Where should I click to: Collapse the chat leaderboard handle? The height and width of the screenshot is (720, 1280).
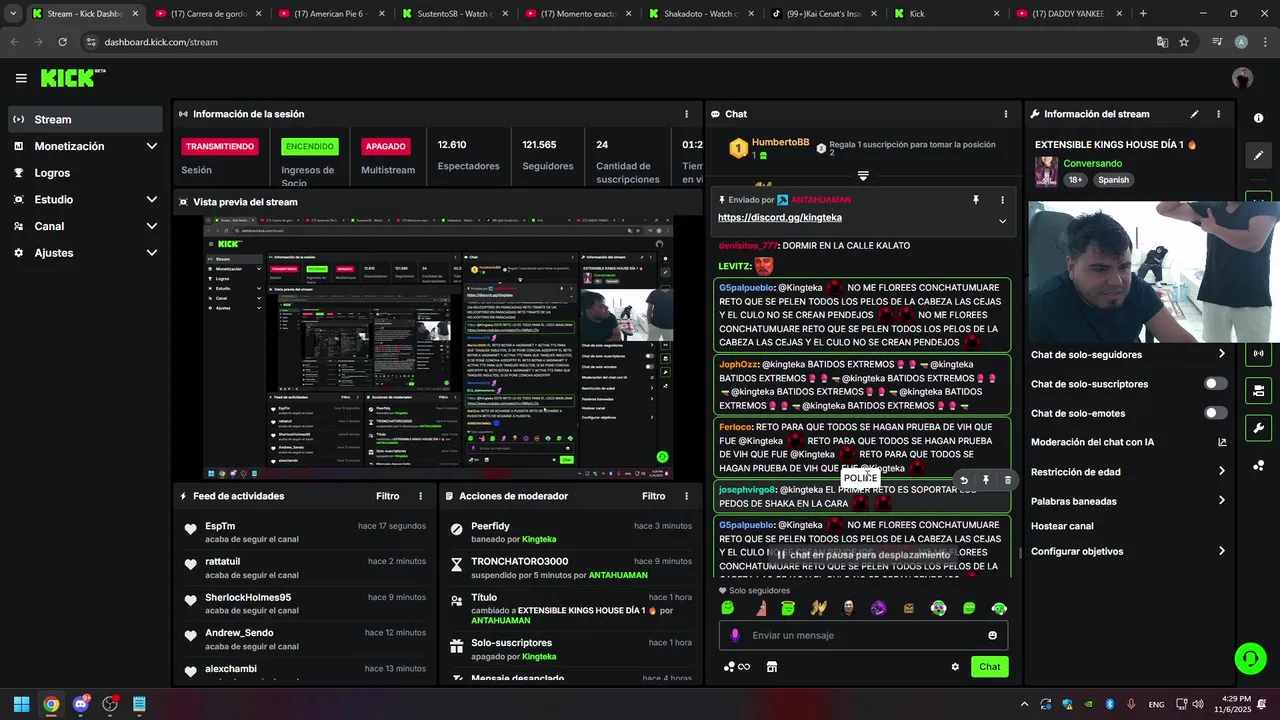pyautogui.click(x=863, y=176)
